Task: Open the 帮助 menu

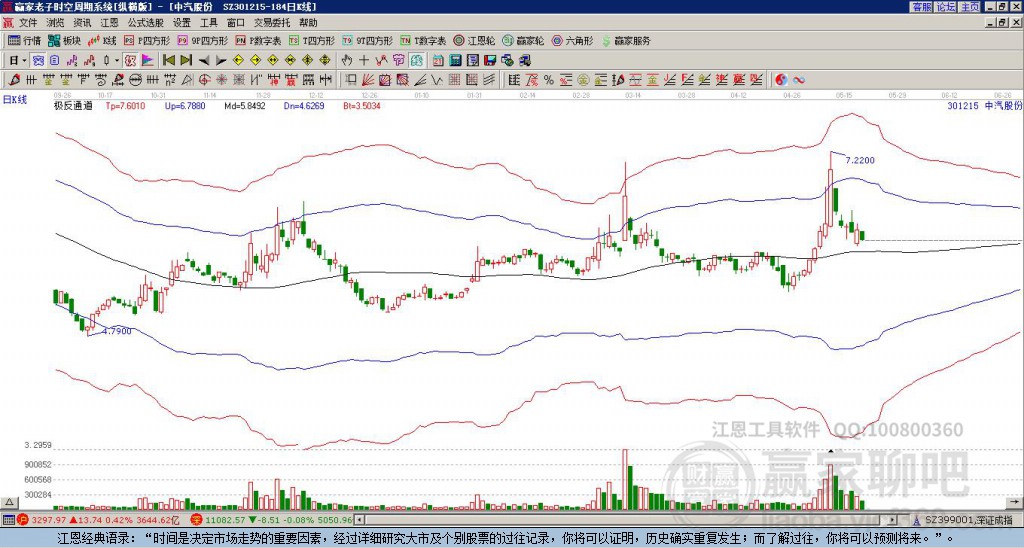Action: pyautogui.click(x=308, y=23)
